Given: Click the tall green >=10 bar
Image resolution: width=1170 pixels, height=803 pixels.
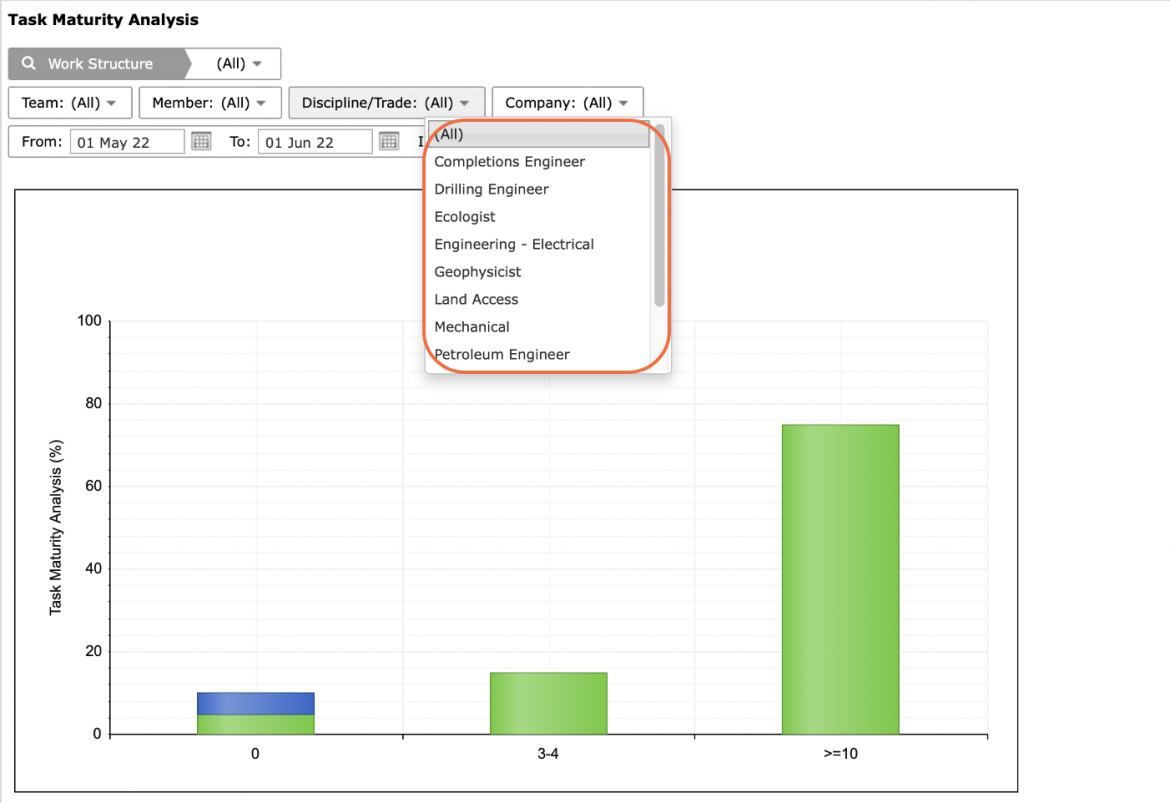Looking at the screenshot, I should 841,580.
